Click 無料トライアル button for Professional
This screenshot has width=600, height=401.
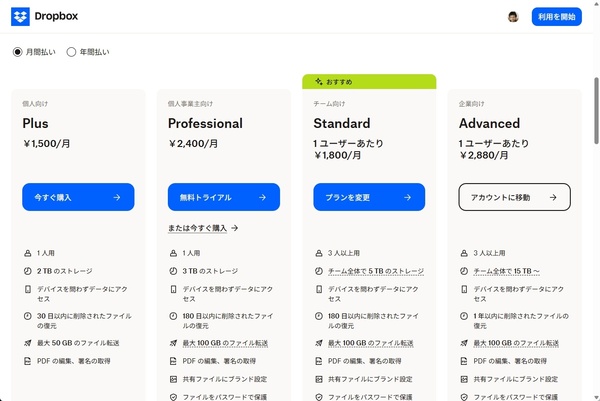pyautogui.click(x=224, y=197)
